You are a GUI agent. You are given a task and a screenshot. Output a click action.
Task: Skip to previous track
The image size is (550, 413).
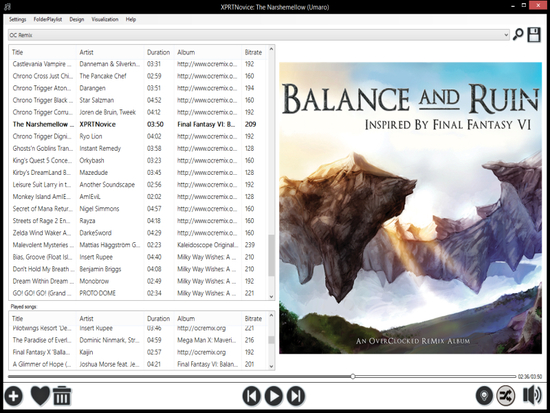tap(251, 396)
